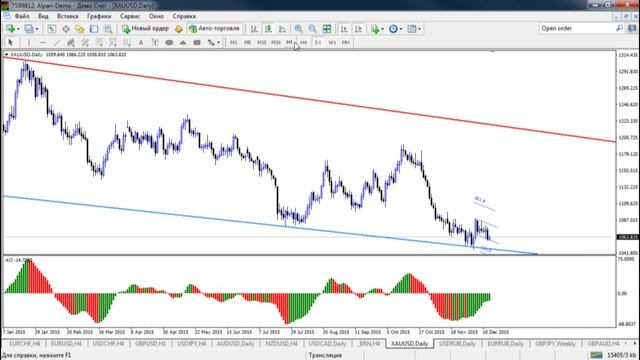Viewport: 640px width, 360px height.
Task: Switch to line chart mode
Action: pyautogui.click(x=282, y=29)
